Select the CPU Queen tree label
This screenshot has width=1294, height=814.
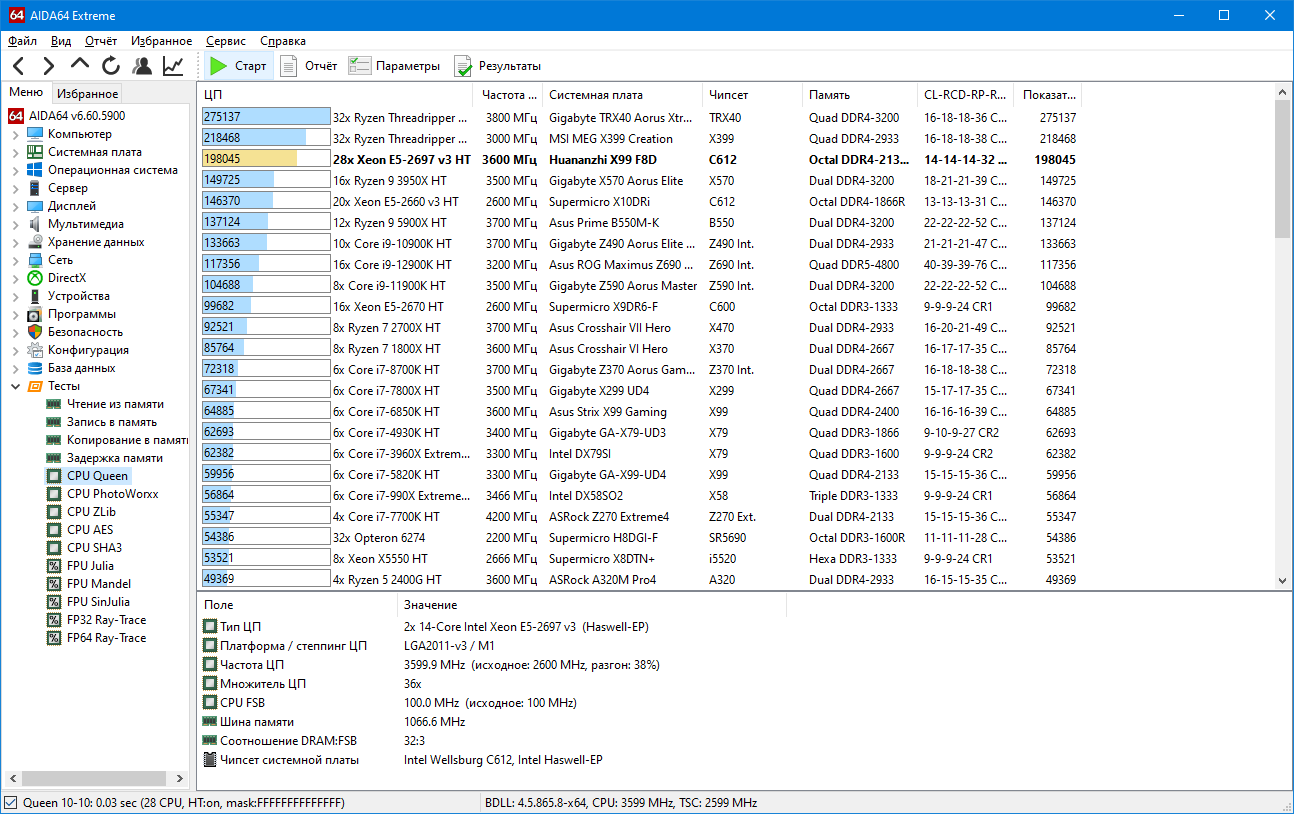coord(97,476)
